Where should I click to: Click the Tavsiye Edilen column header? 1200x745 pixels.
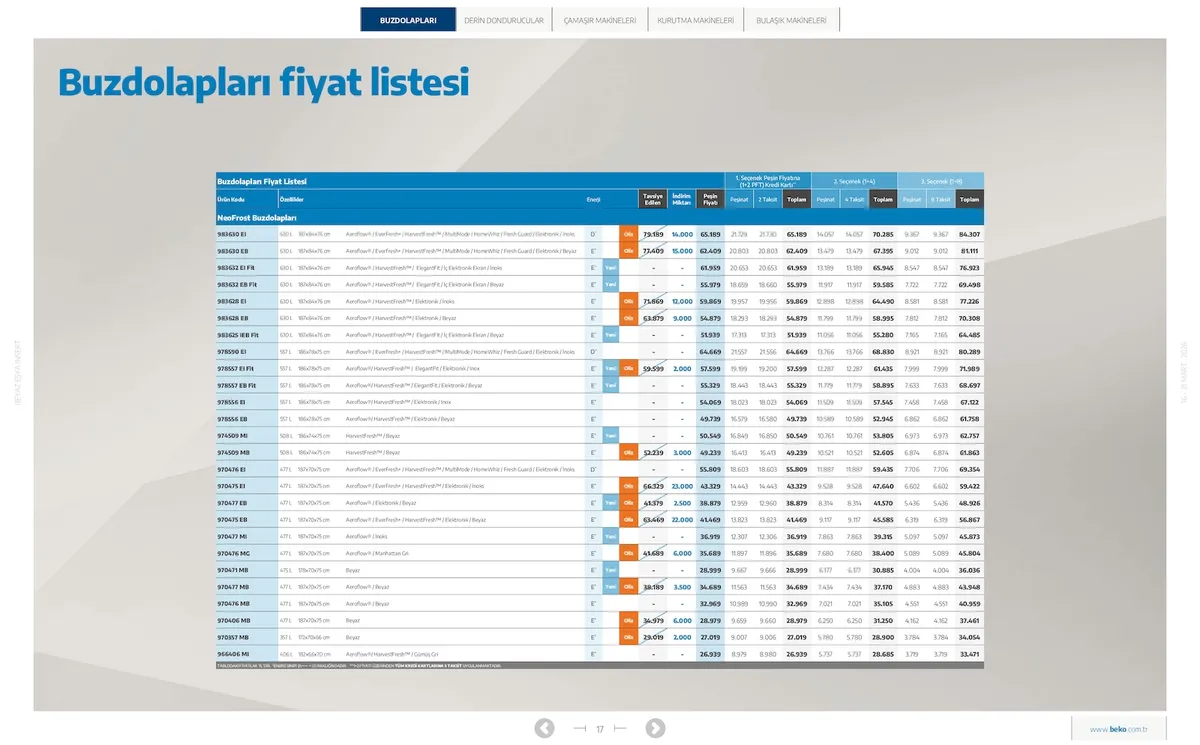653,199
